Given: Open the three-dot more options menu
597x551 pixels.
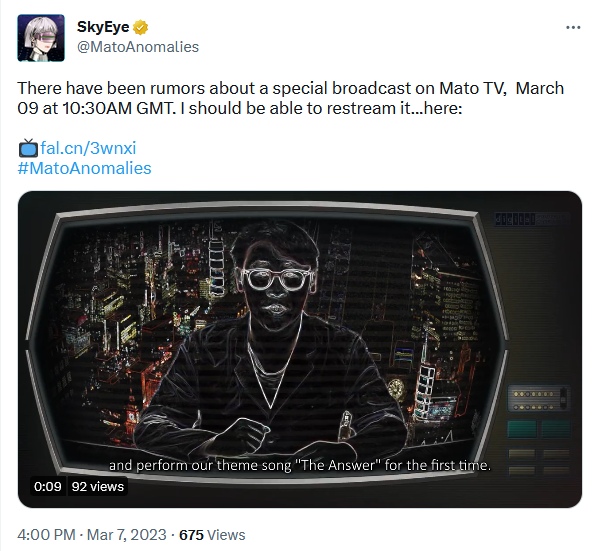Looking at the screenshot, I should pos(573,27).
